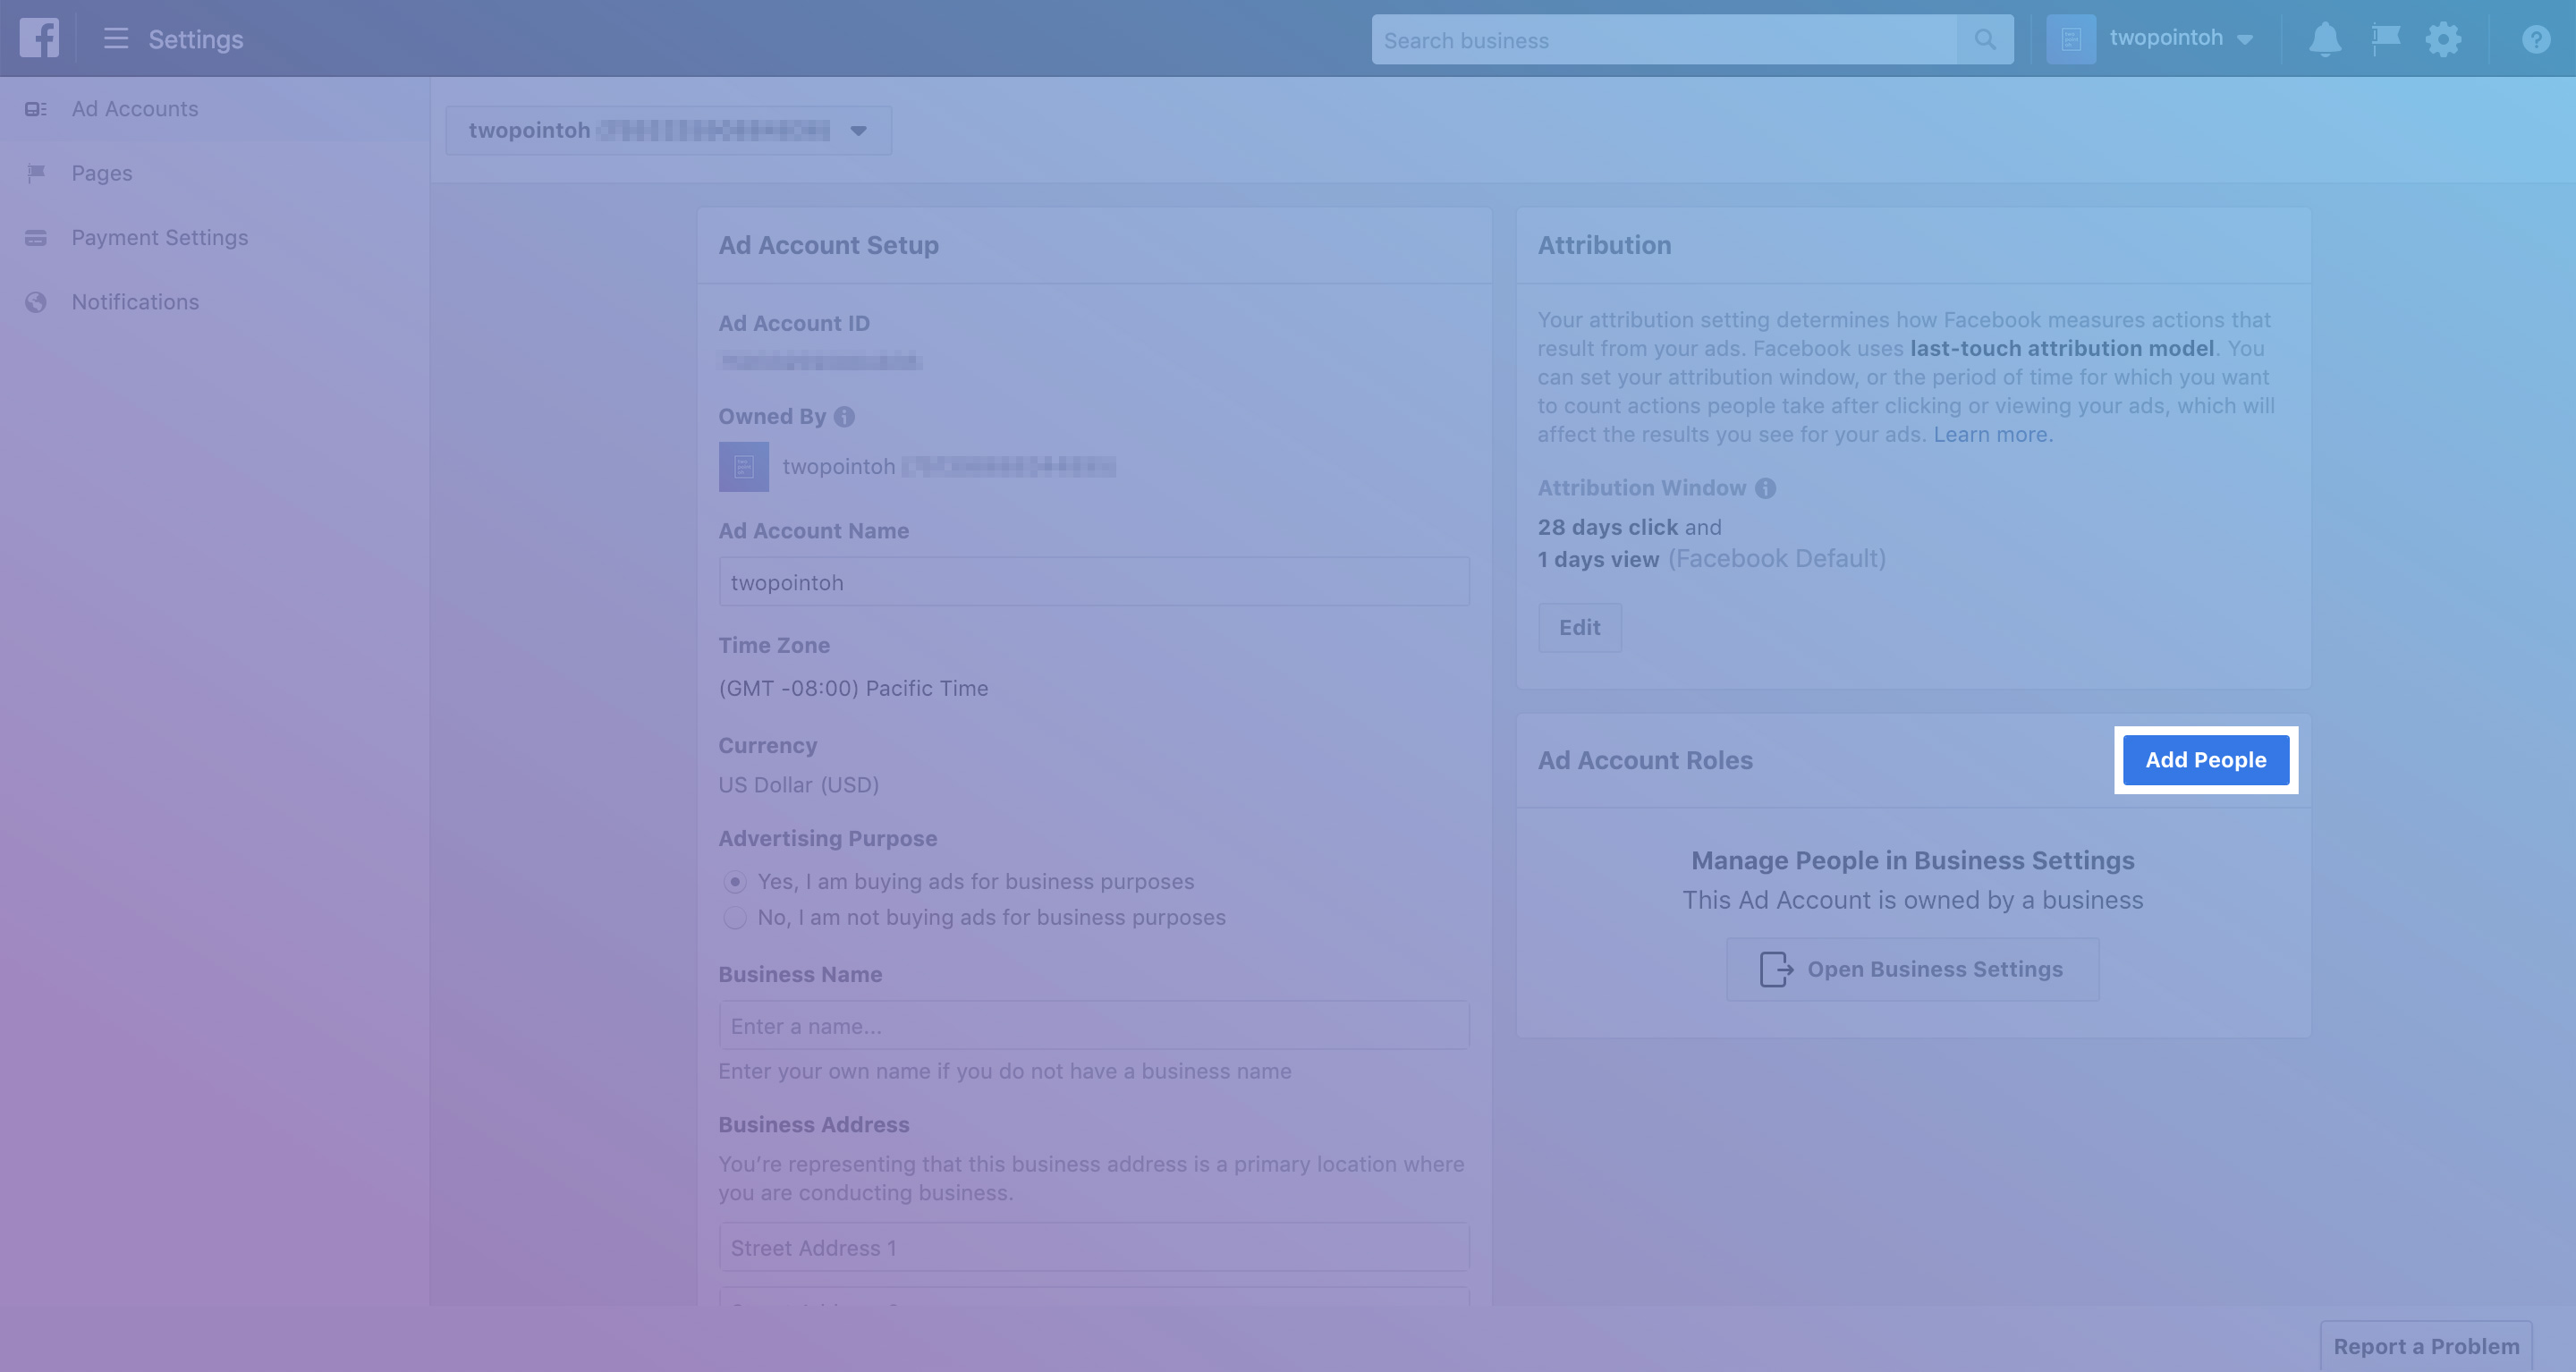Screen dimensions: 2576x1372
Task: Open the hamburger menu next to Settings
Action: pos(116,39)
